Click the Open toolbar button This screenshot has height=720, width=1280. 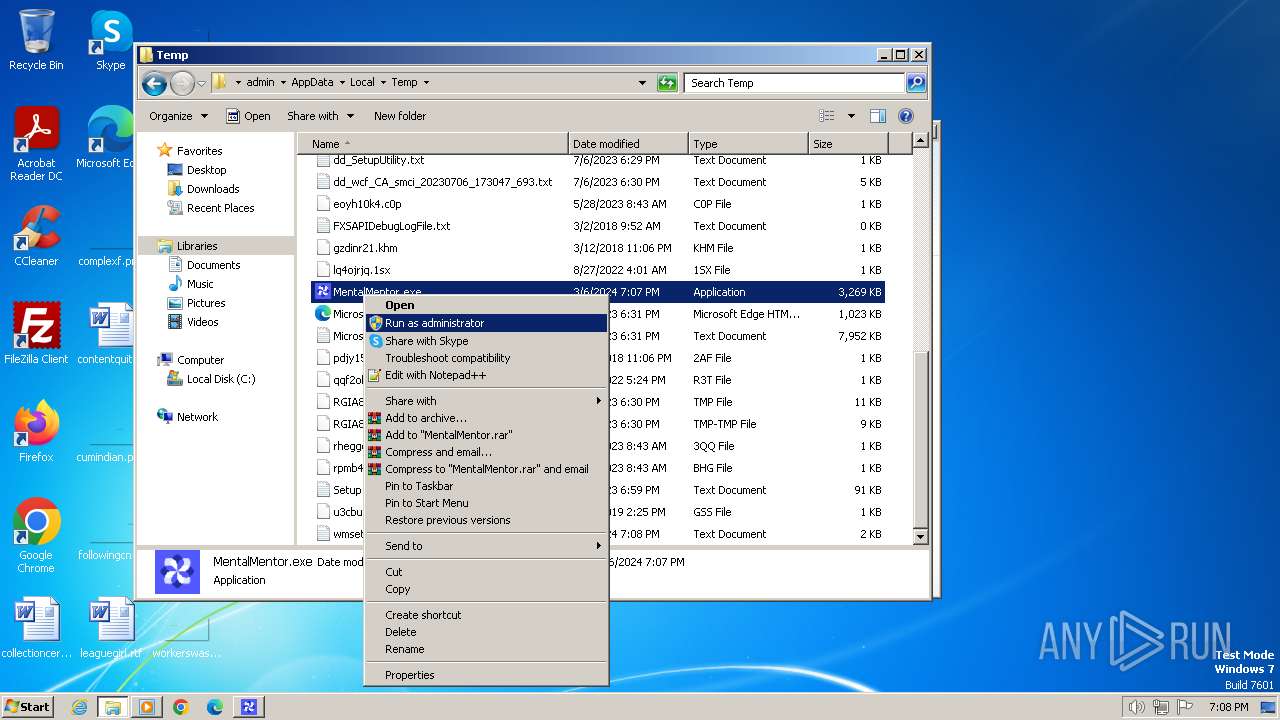[248, 116]
